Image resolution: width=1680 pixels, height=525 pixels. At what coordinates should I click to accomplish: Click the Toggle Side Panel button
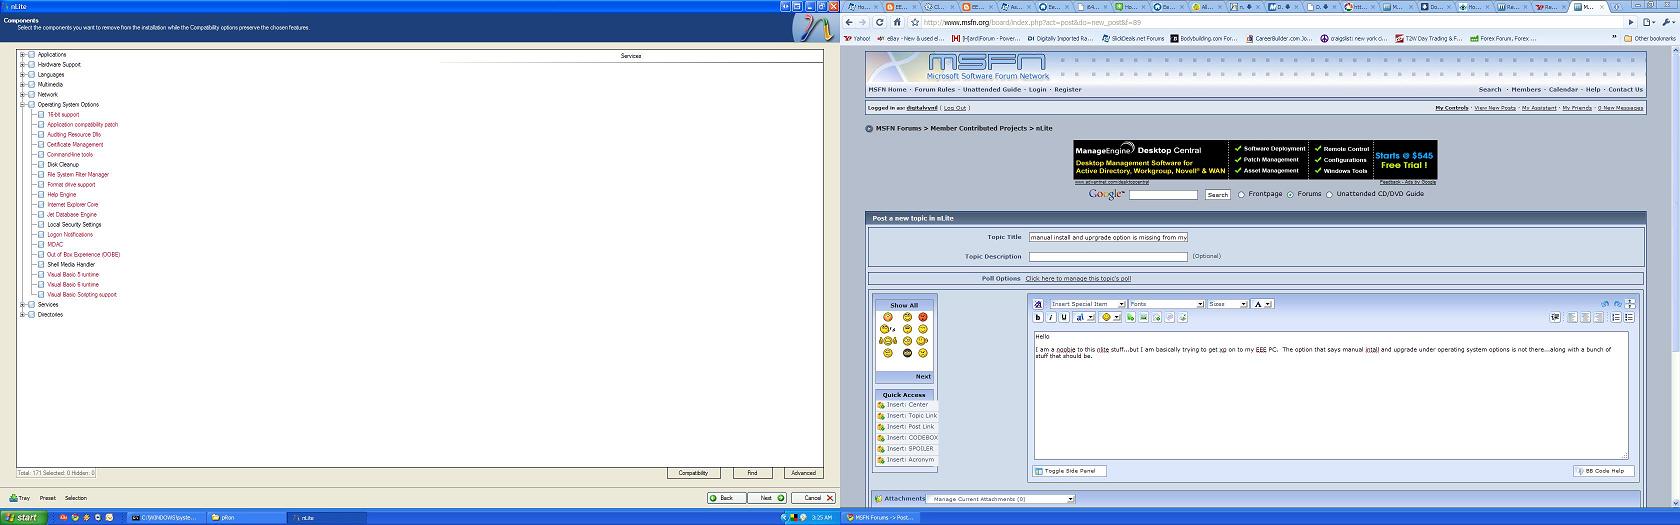click(1069, 470)
